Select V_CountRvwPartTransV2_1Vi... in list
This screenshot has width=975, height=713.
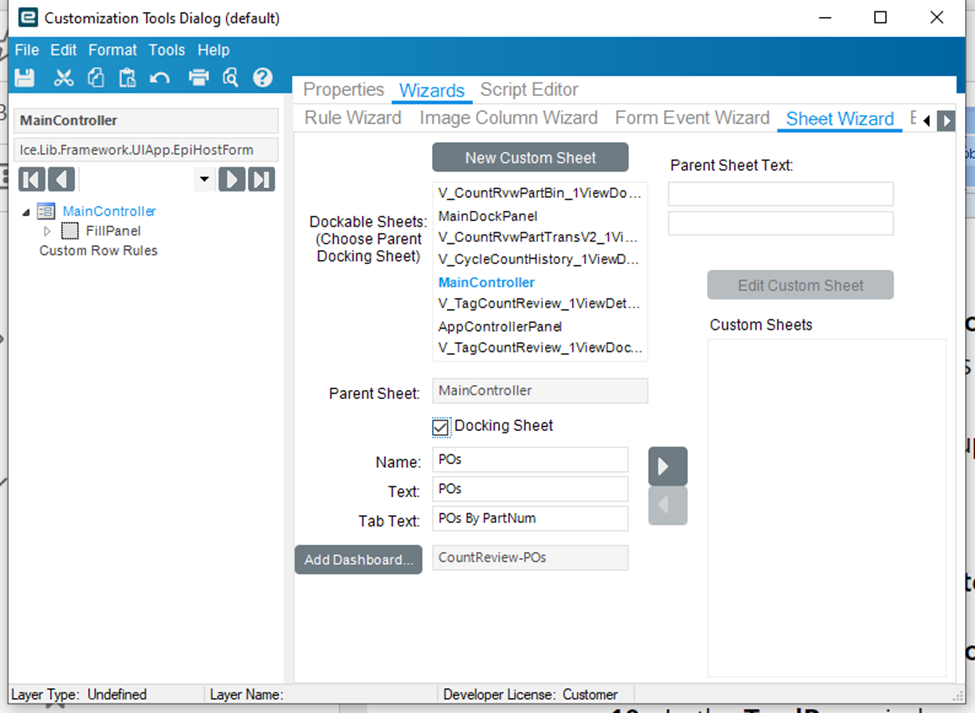(x=539, y=237)
